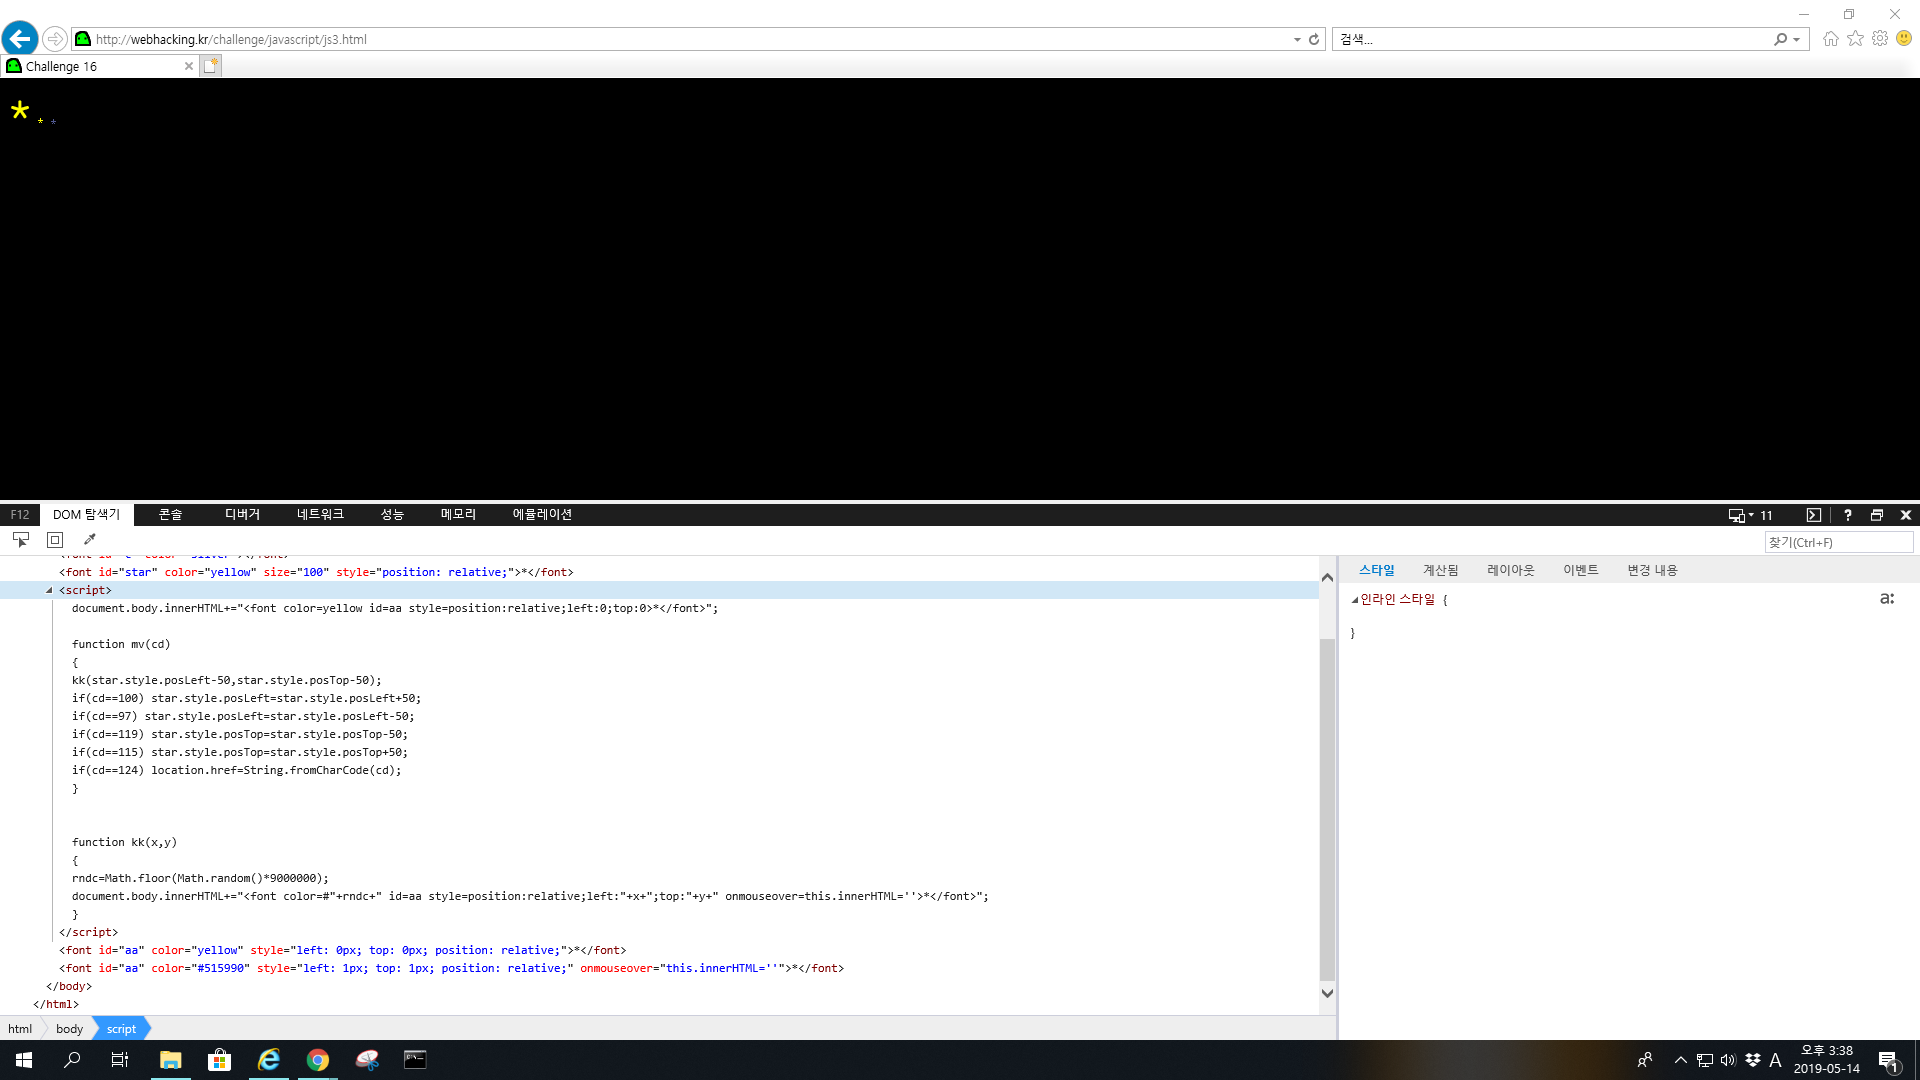
Task: Click the DOM tree vertical scrollbar thumb
Action: (x=1327, y=810)
